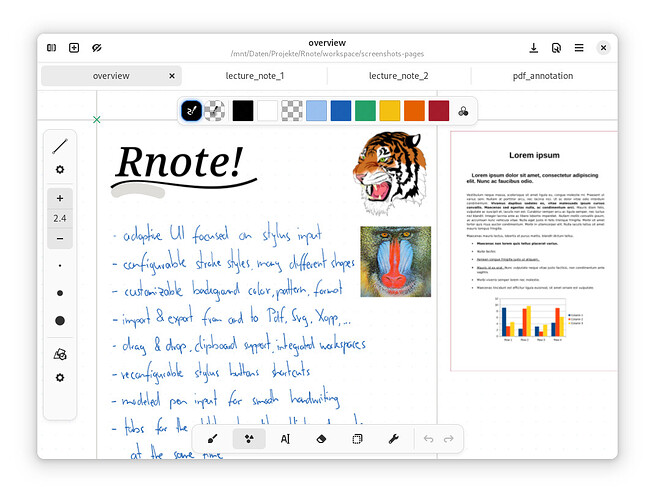Pick the transparent checkered swatch
Screen dimensions: 654x500
[292, 111]
